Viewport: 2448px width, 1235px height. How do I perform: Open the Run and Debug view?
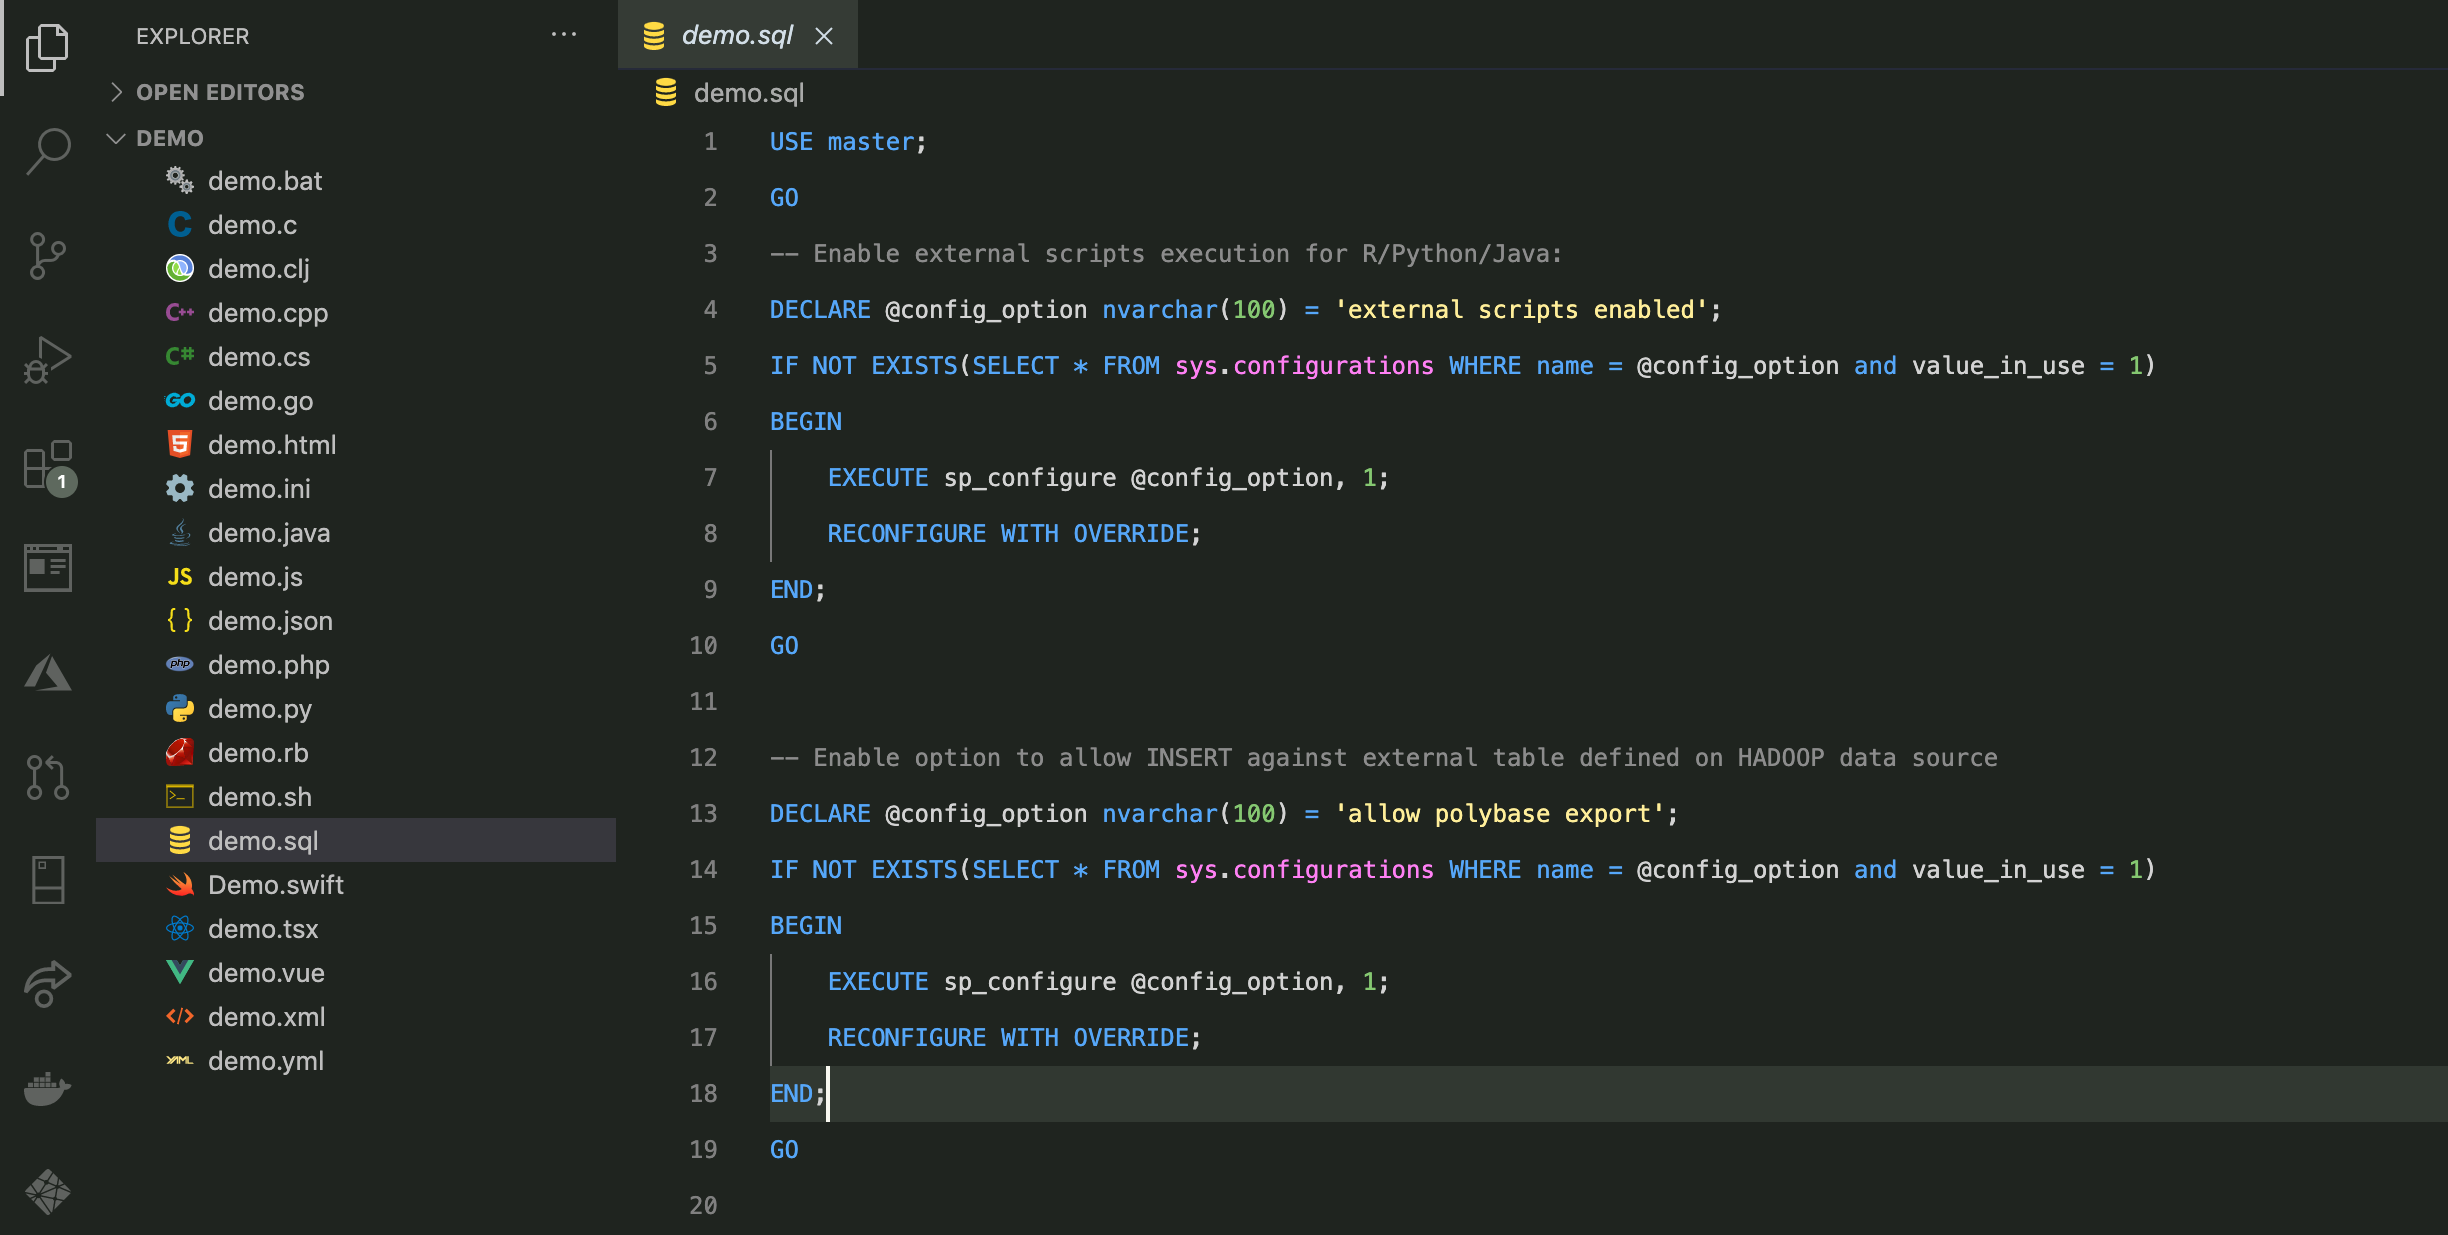(47, 360)
